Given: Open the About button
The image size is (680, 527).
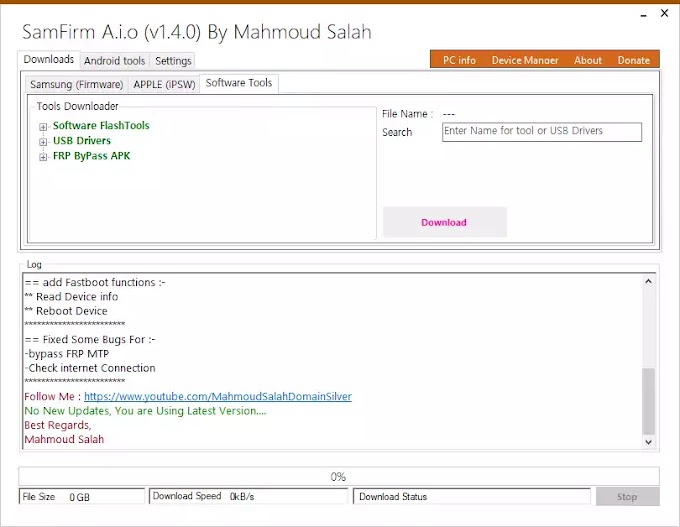Looking at the screenshot, I should click(588, 60).
